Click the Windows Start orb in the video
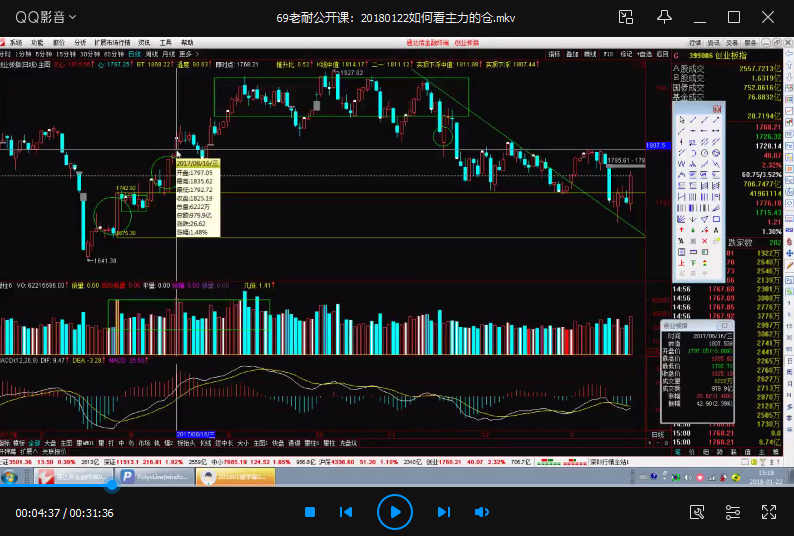The image size is (794, 536). click(9, 477)
